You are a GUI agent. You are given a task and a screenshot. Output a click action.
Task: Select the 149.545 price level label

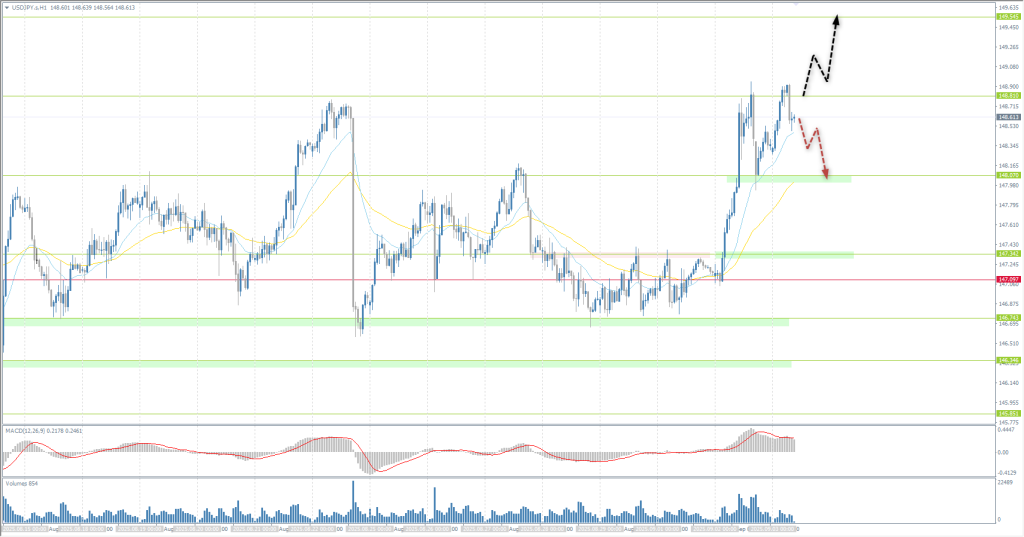pos(1007,17)
